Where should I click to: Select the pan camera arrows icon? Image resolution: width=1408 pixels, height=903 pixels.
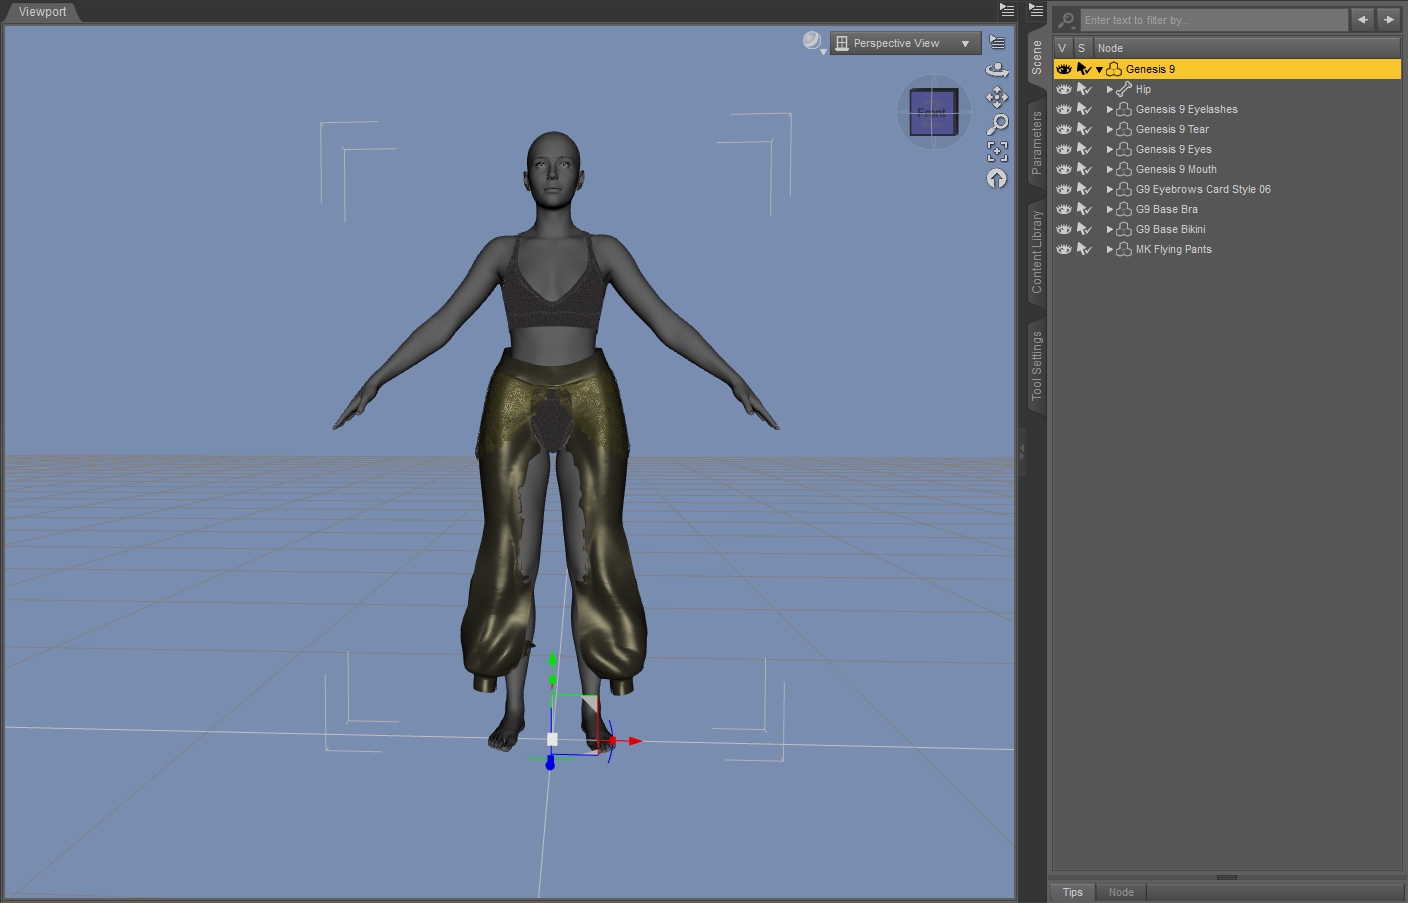[997, 97]
